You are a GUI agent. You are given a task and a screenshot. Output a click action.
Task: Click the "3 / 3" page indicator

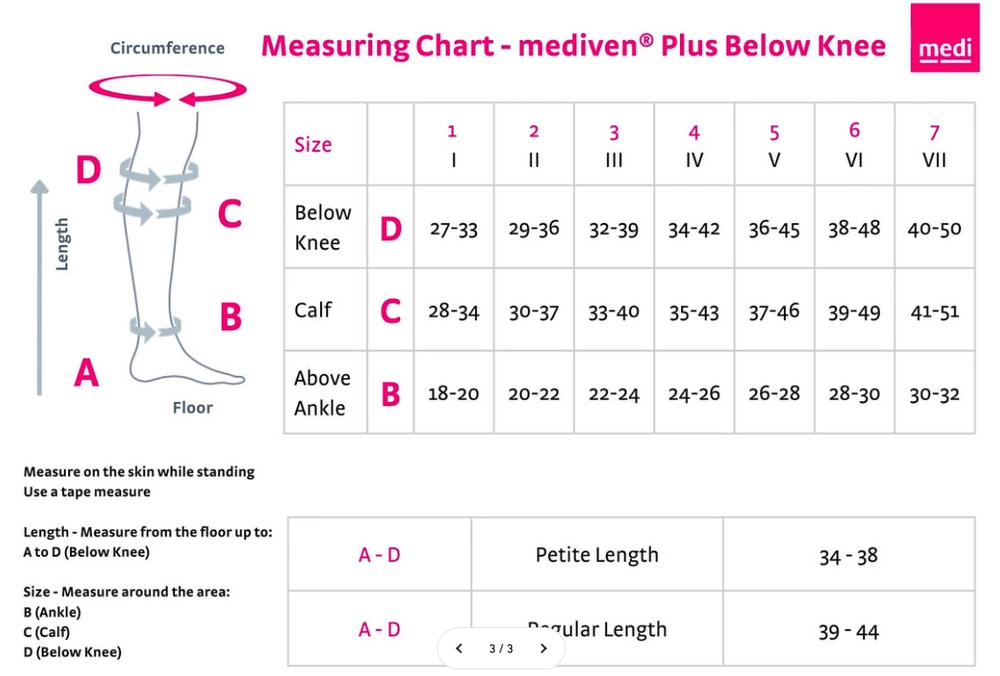[501, 649]
